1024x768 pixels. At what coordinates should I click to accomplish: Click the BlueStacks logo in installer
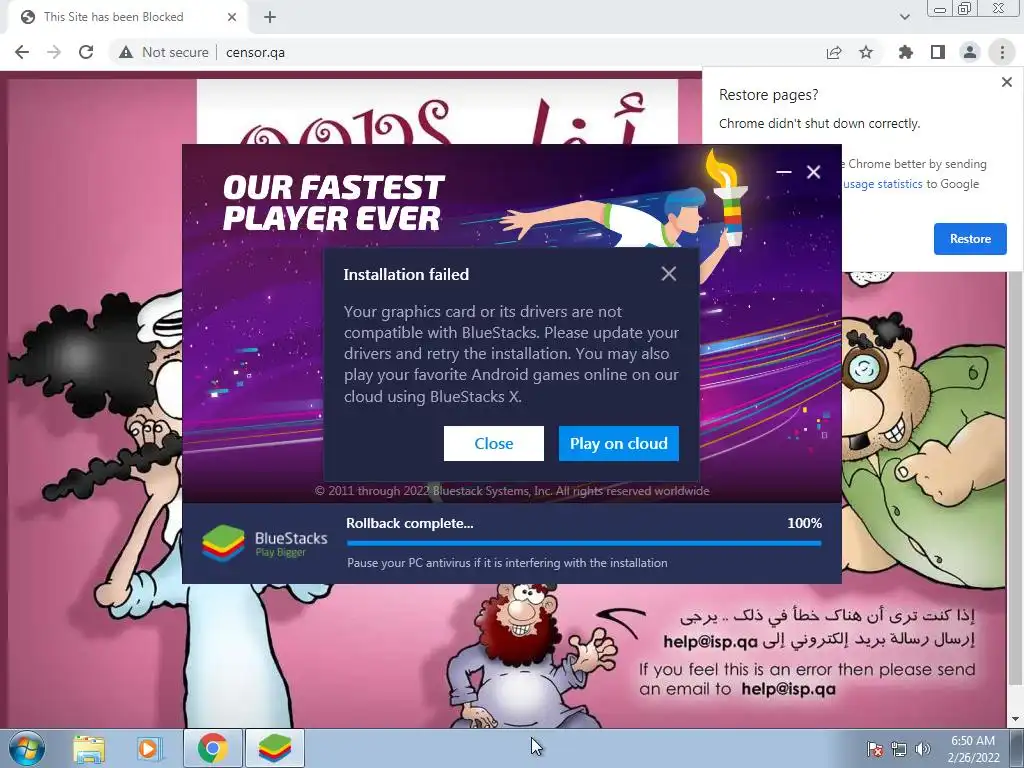[x=264, y=543]
